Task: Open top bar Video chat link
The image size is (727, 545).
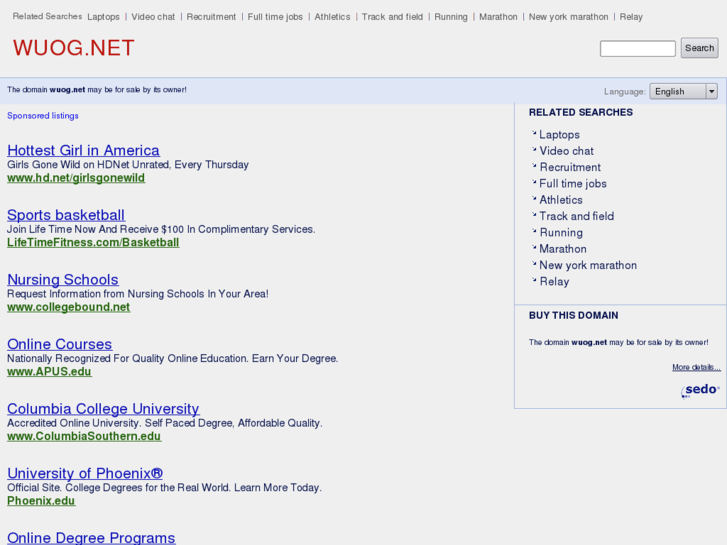Action: [x=153, y=17]
